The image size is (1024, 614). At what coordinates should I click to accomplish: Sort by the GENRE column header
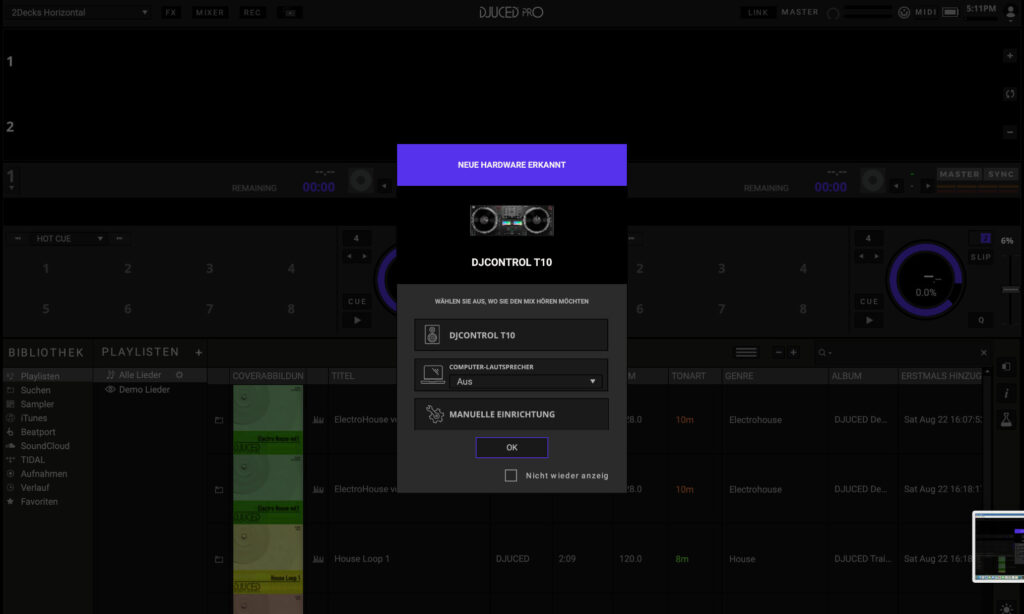coord(739,376)
